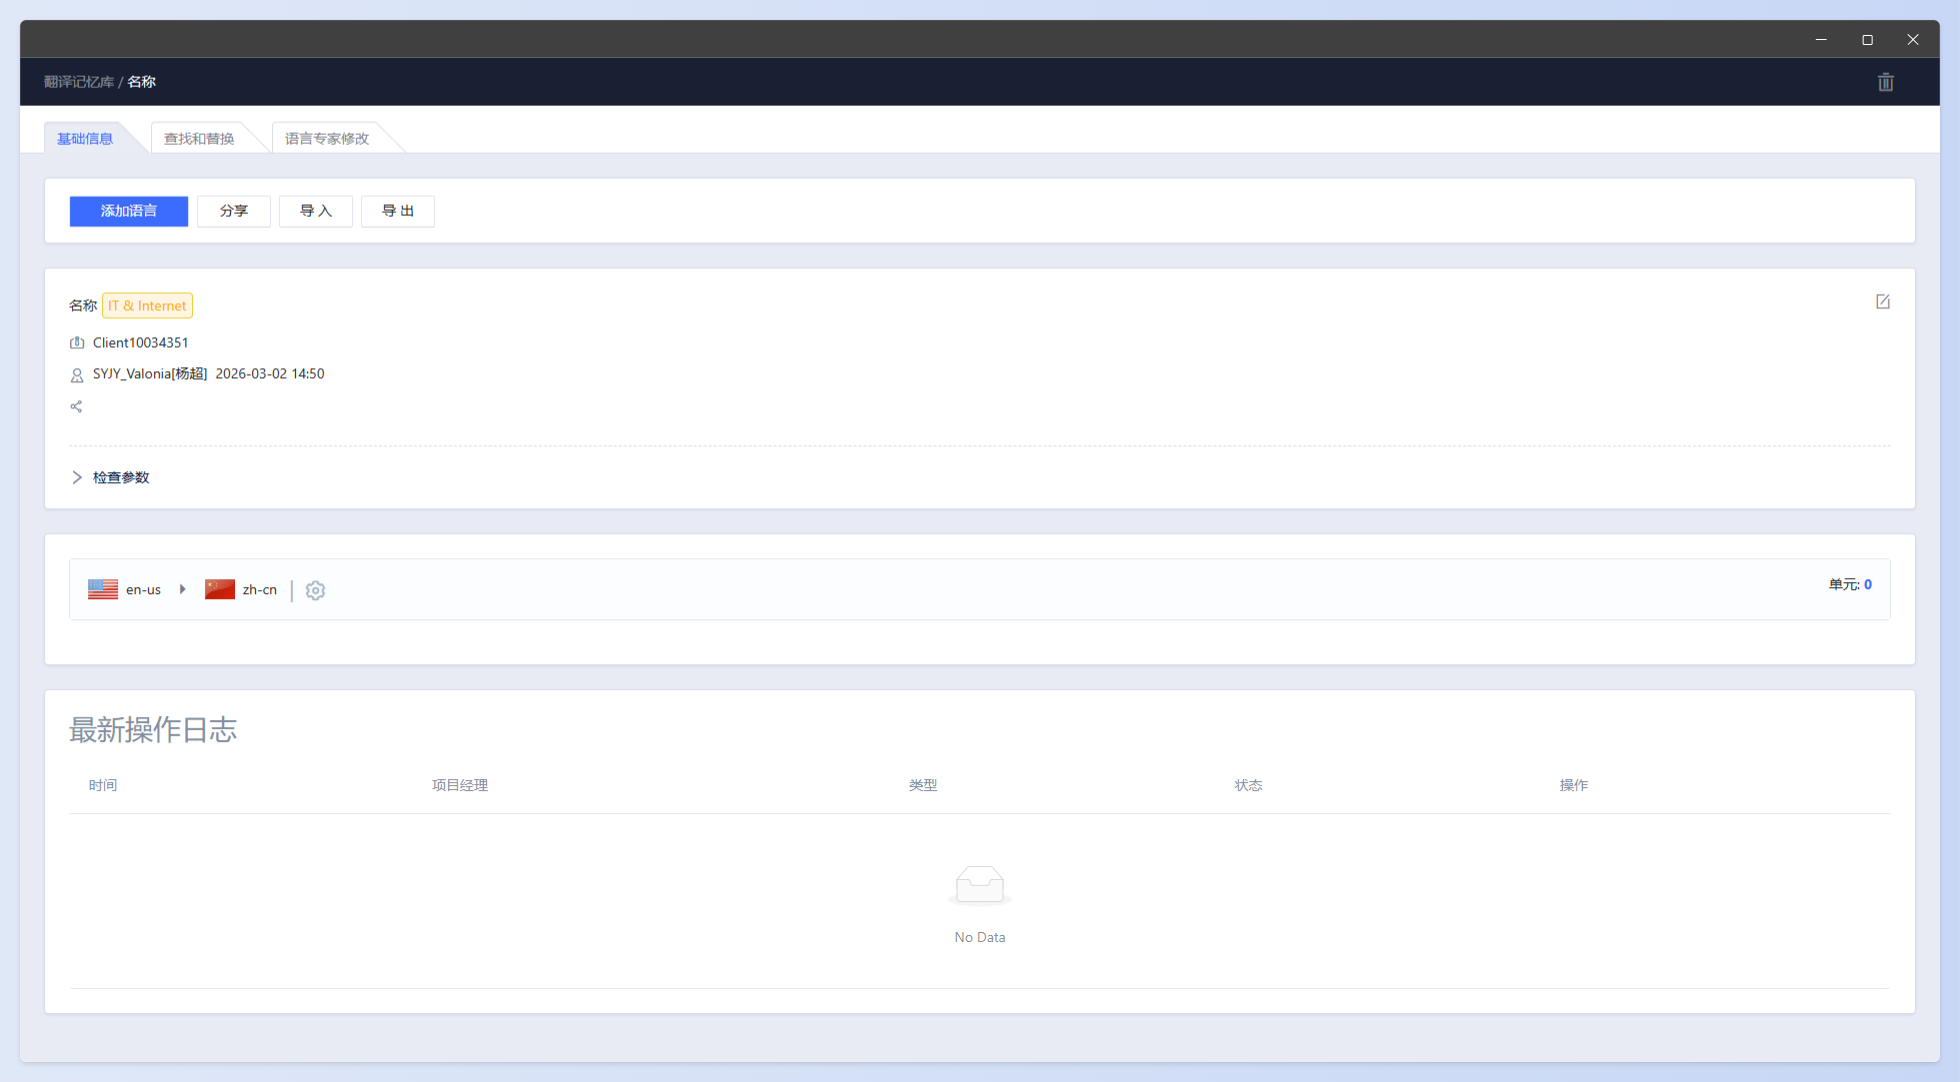Maximize the application window
Viewport: 1960px width, 1082px height.
click(1867, 39)
